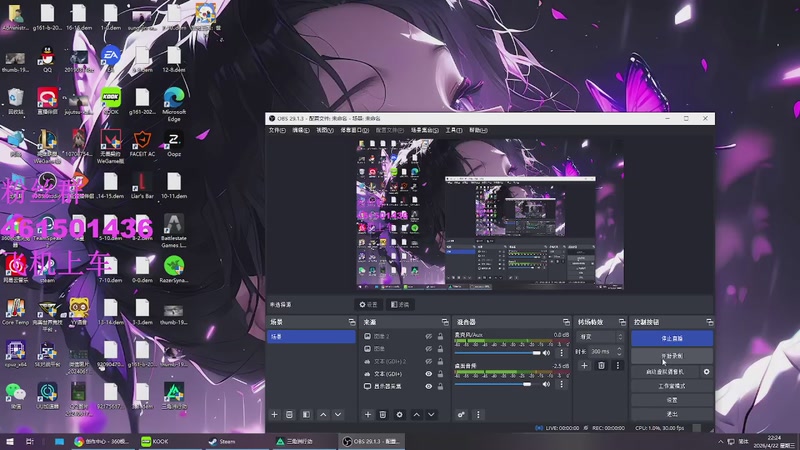Open the View menu in OBS

point(324,130)
